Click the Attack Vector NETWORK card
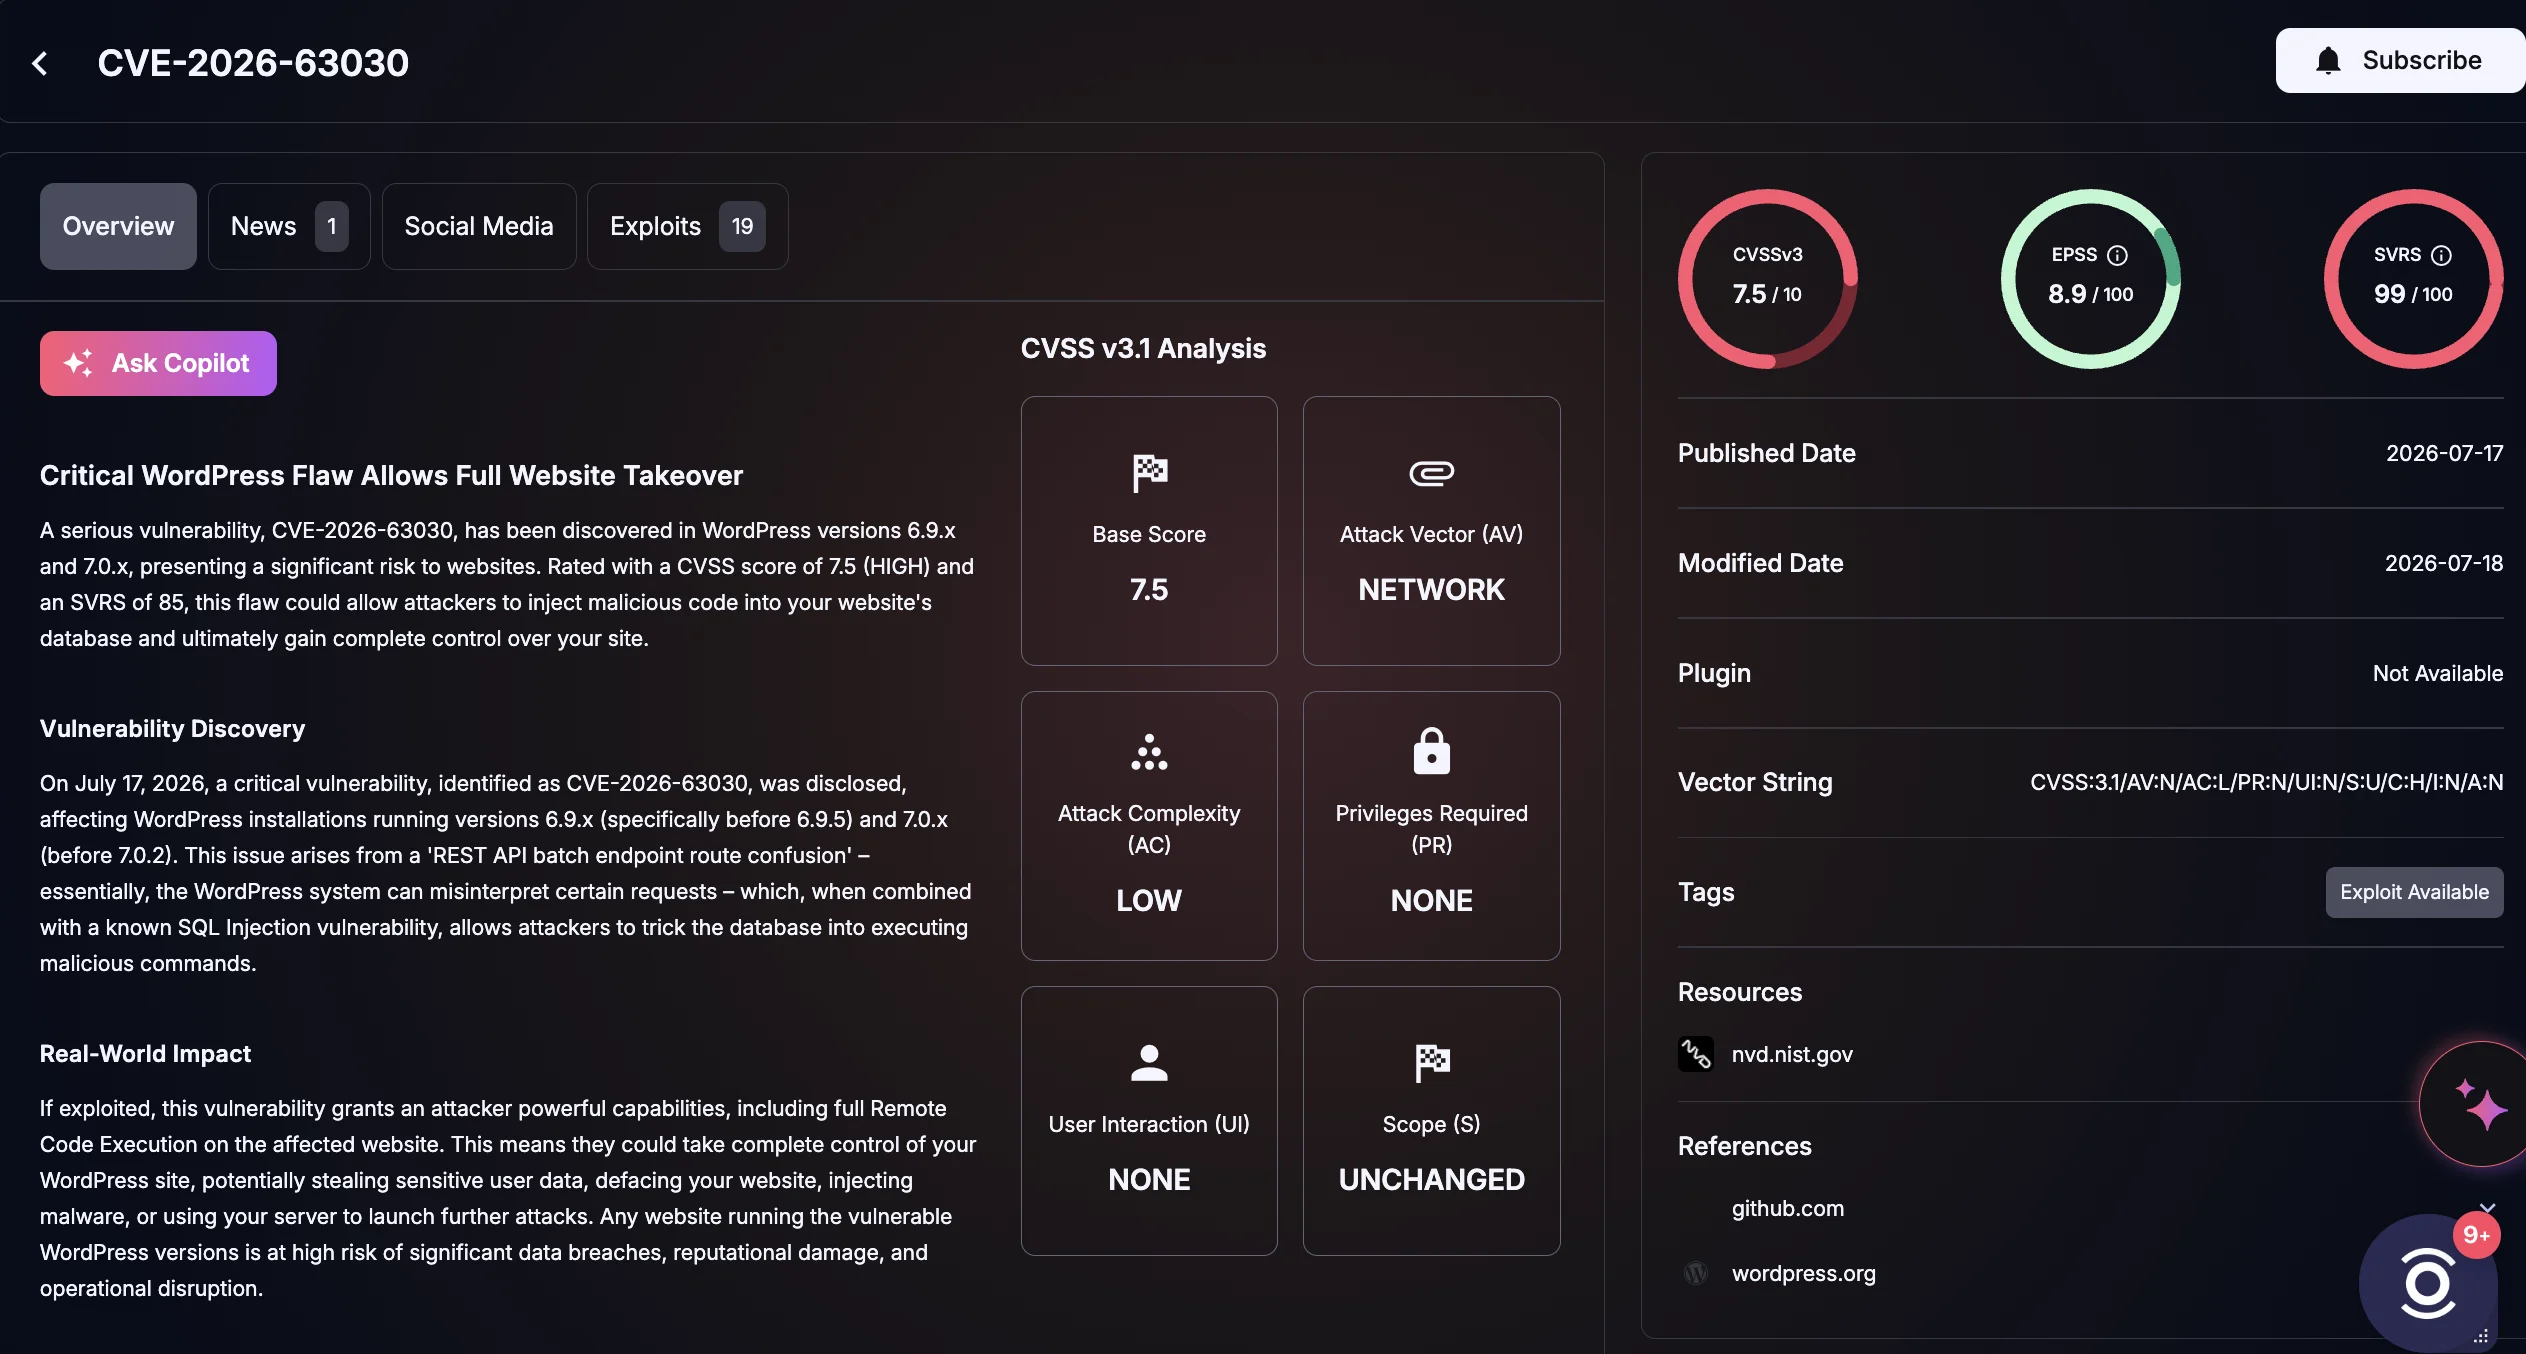The image size is (2526, 1354). (x=1431, y=531)
